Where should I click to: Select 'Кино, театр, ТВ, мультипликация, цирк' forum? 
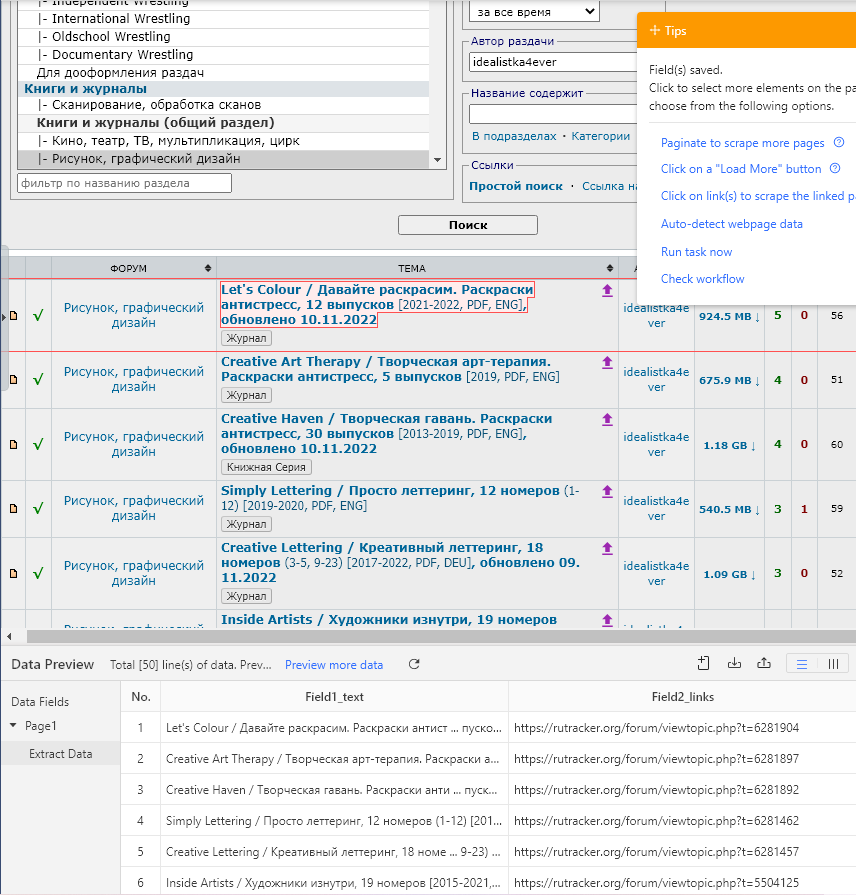(x=224, y=140)
